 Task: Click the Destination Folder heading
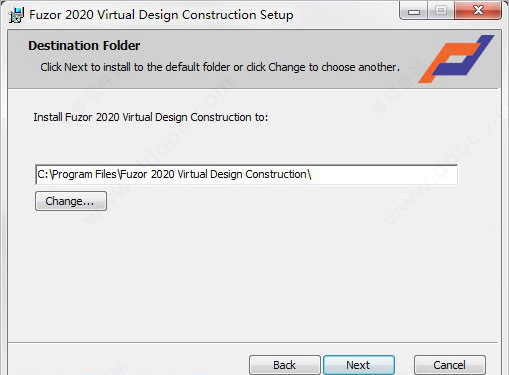[84, 46]
